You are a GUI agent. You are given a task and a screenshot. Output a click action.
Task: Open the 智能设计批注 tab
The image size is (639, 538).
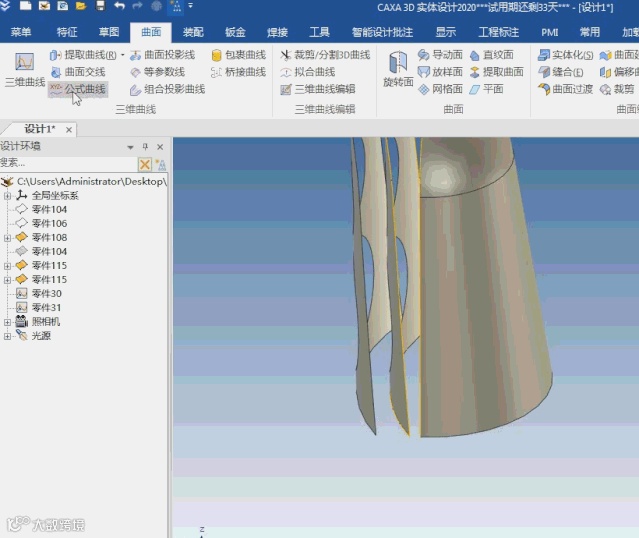tap(382, 32)
